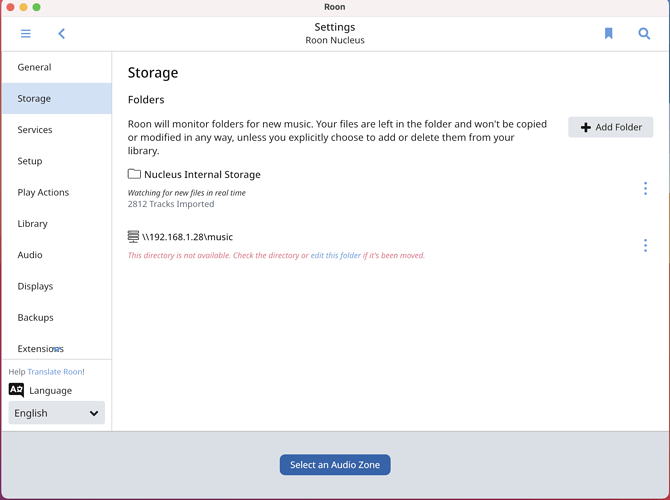Switch to the Setup tab
Screen dimensions: 670x500
pos(56,161)
